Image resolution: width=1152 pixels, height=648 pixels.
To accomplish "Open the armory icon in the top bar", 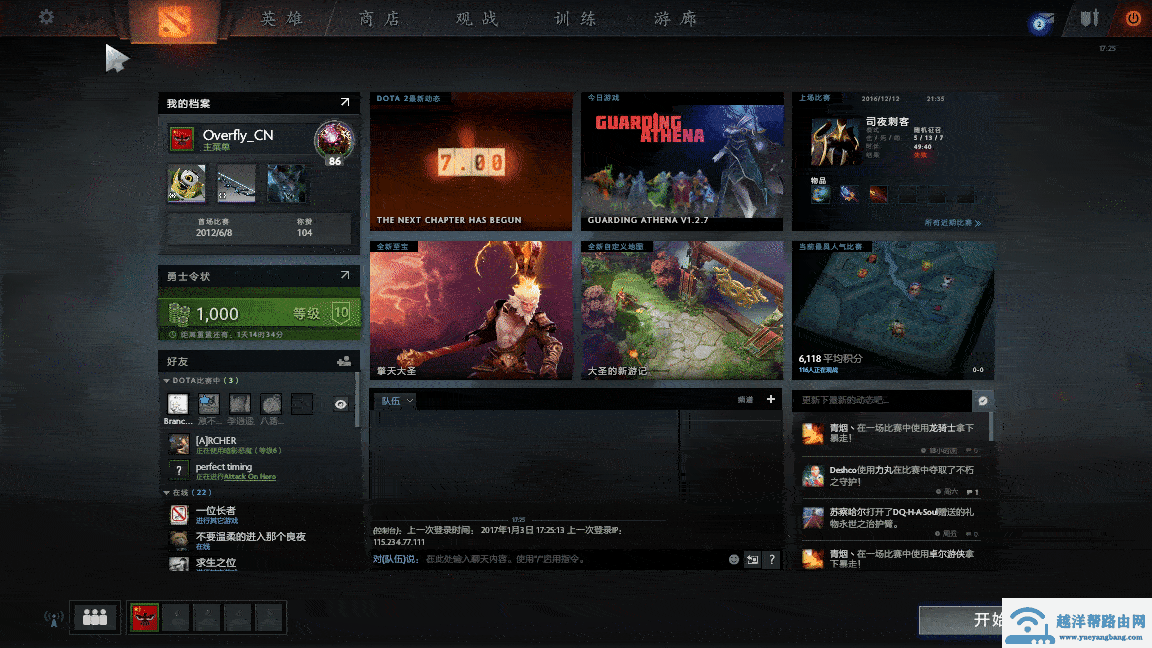I will [x=1090, y=17].
